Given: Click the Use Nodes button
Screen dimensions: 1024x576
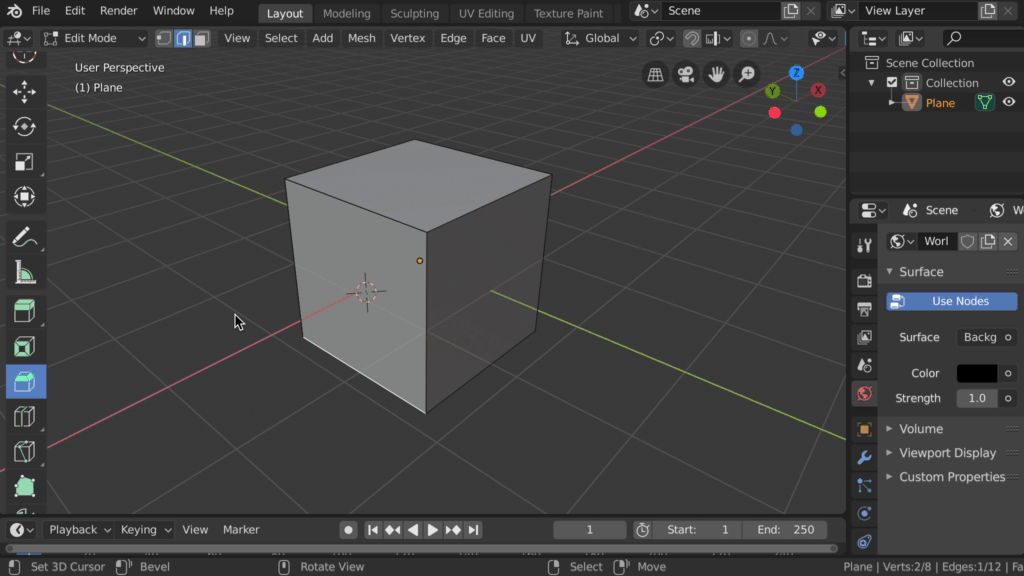Looking at the screenshot, I should [x=951, y=301].
